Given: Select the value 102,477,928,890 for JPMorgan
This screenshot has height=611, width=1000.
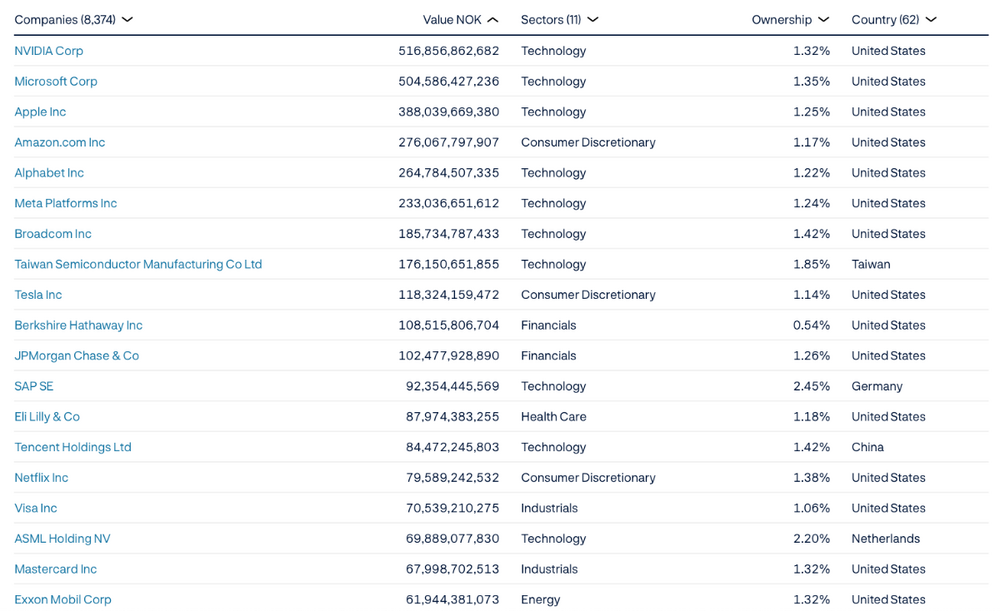Looking at the screenshot, I should pos(448,355).
